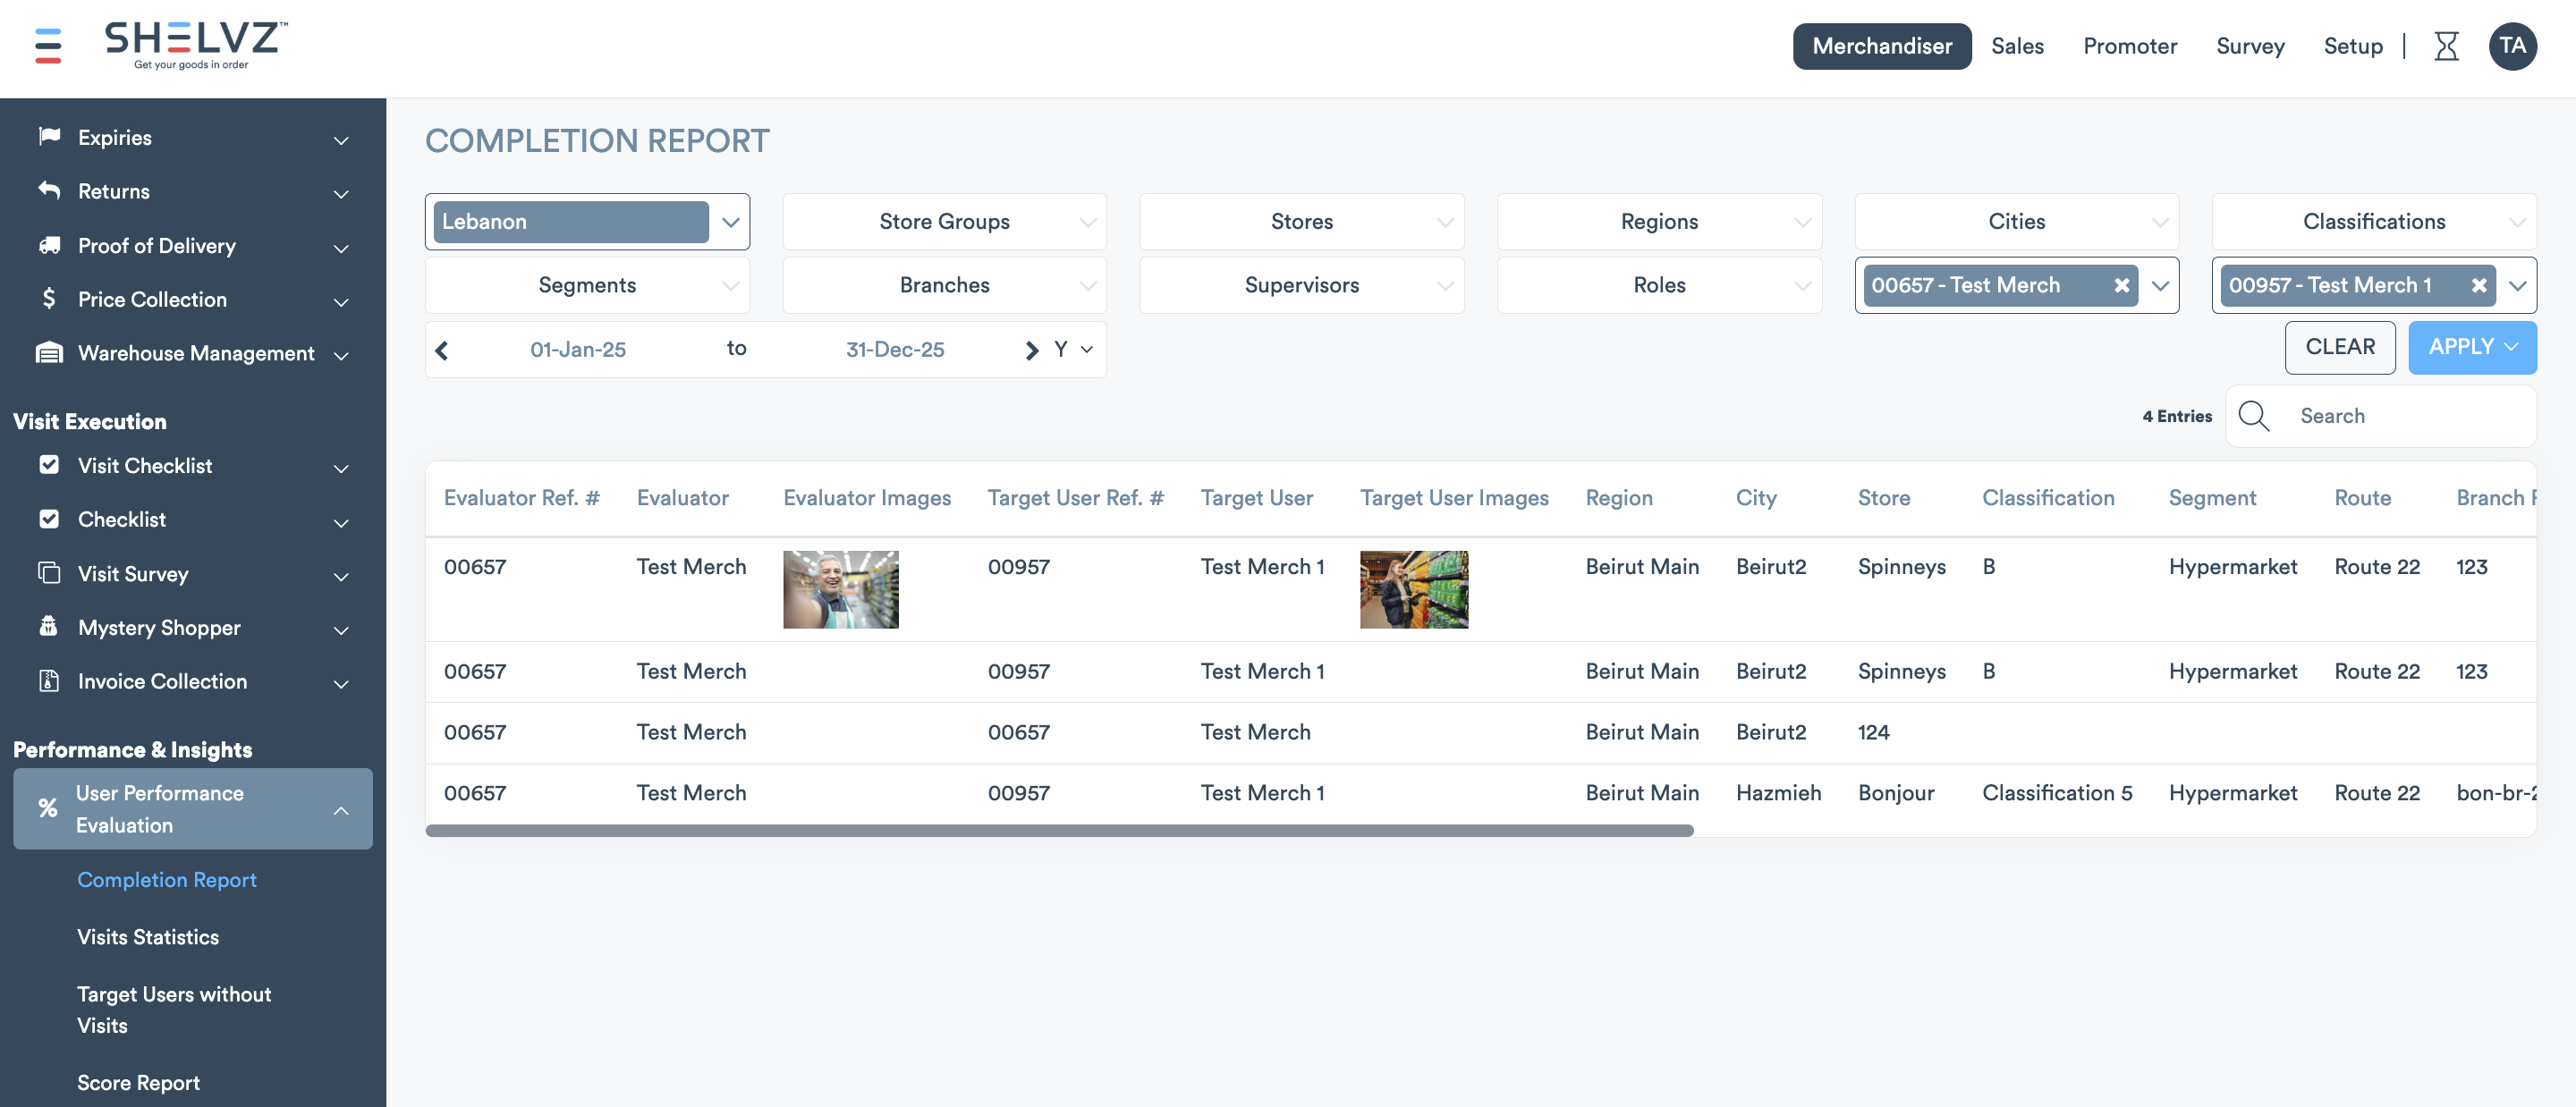Remove the 00657 - Test Merch filter chip
2576x1107 pixels.
coord(2121,286)
